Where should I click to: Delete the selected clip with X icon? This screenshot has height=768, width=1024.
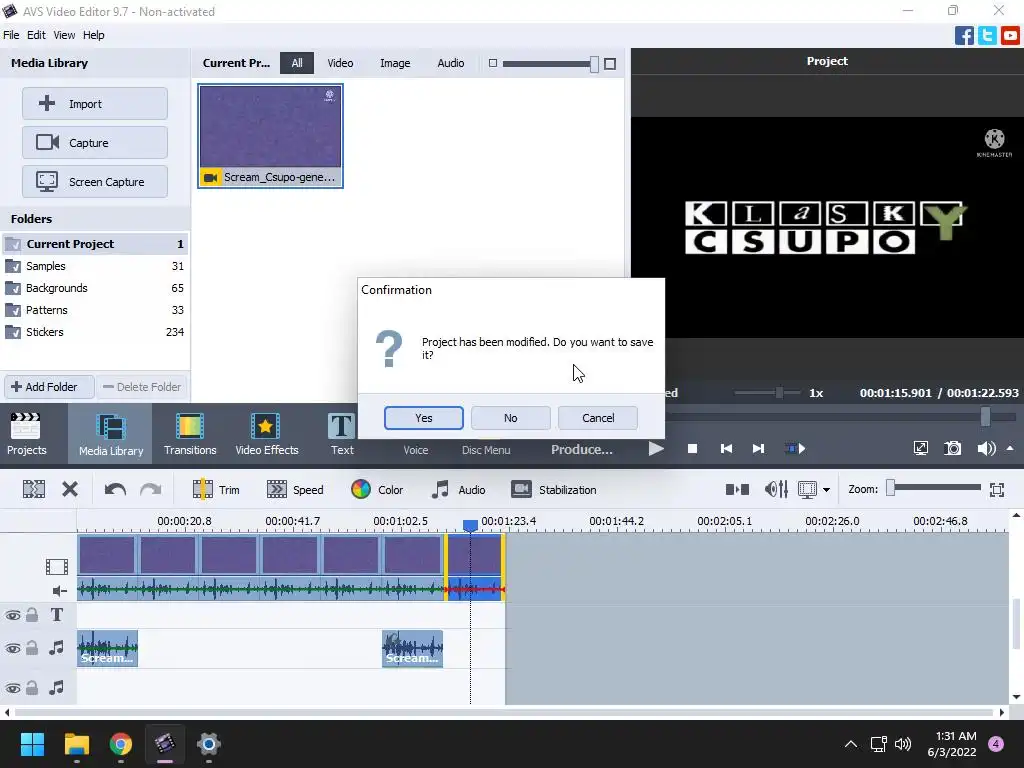tap(70, 489)
